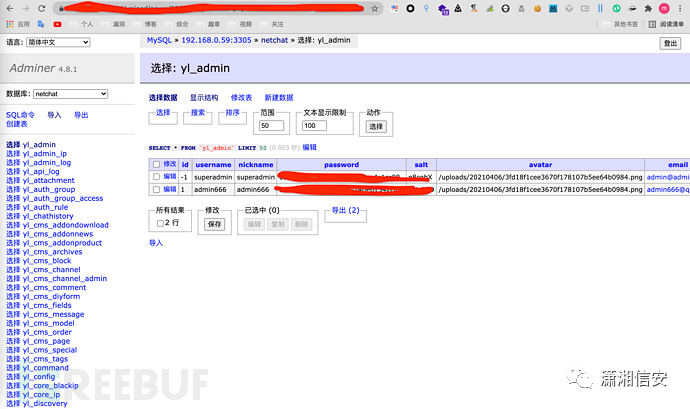Enable the 所有结果 2 行 checkbox
The image size is (690, 409).
click(160, 223)
